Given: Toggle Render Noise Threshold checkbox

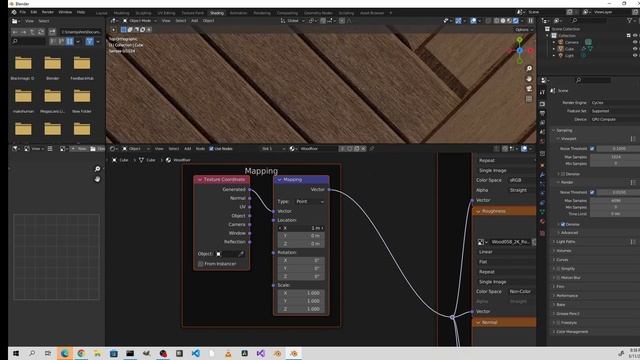Looking at the screenshot, I should (x=592, y=192).
